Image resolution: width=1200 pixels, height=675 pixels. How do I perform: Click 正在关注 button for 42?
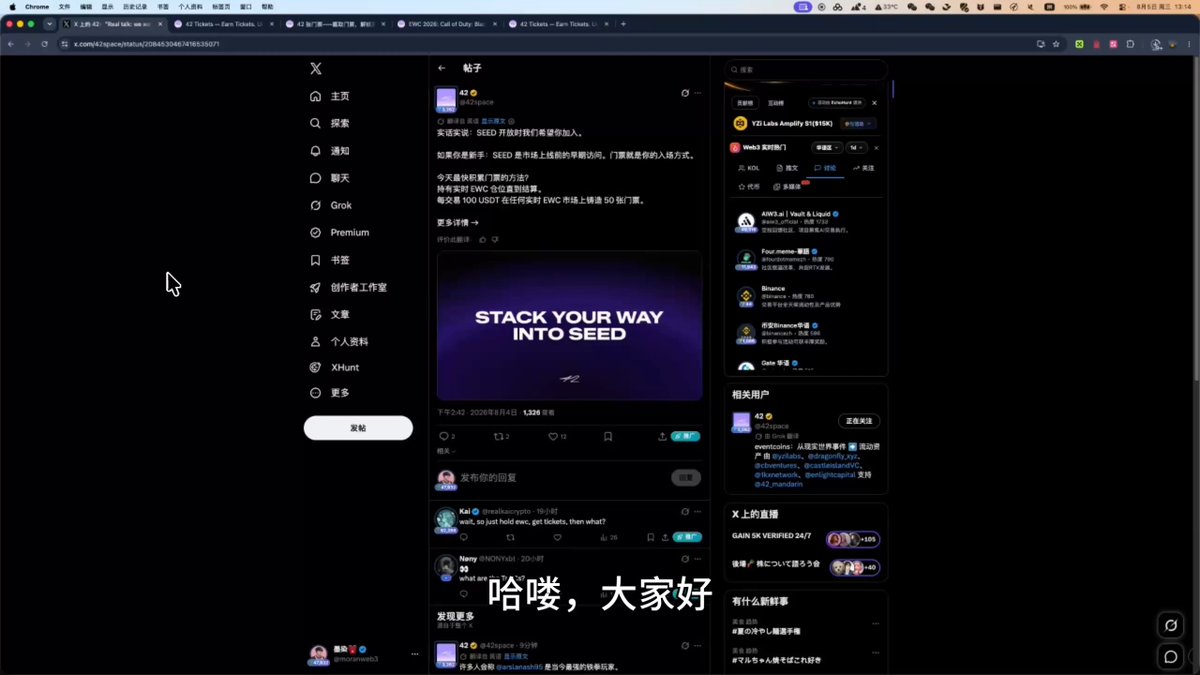tap(859, 421)
